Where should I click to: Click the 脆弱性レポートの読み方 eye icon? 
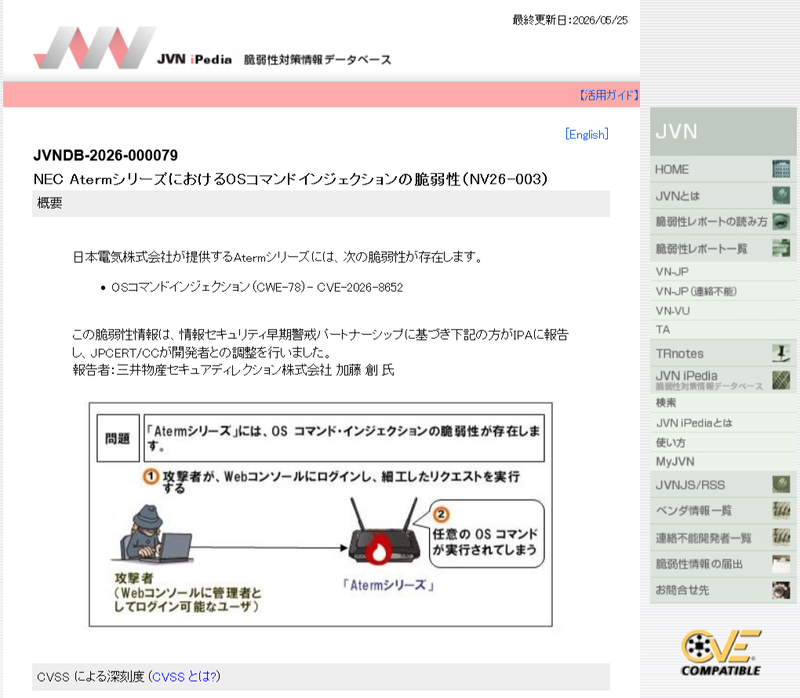(781, 222)
